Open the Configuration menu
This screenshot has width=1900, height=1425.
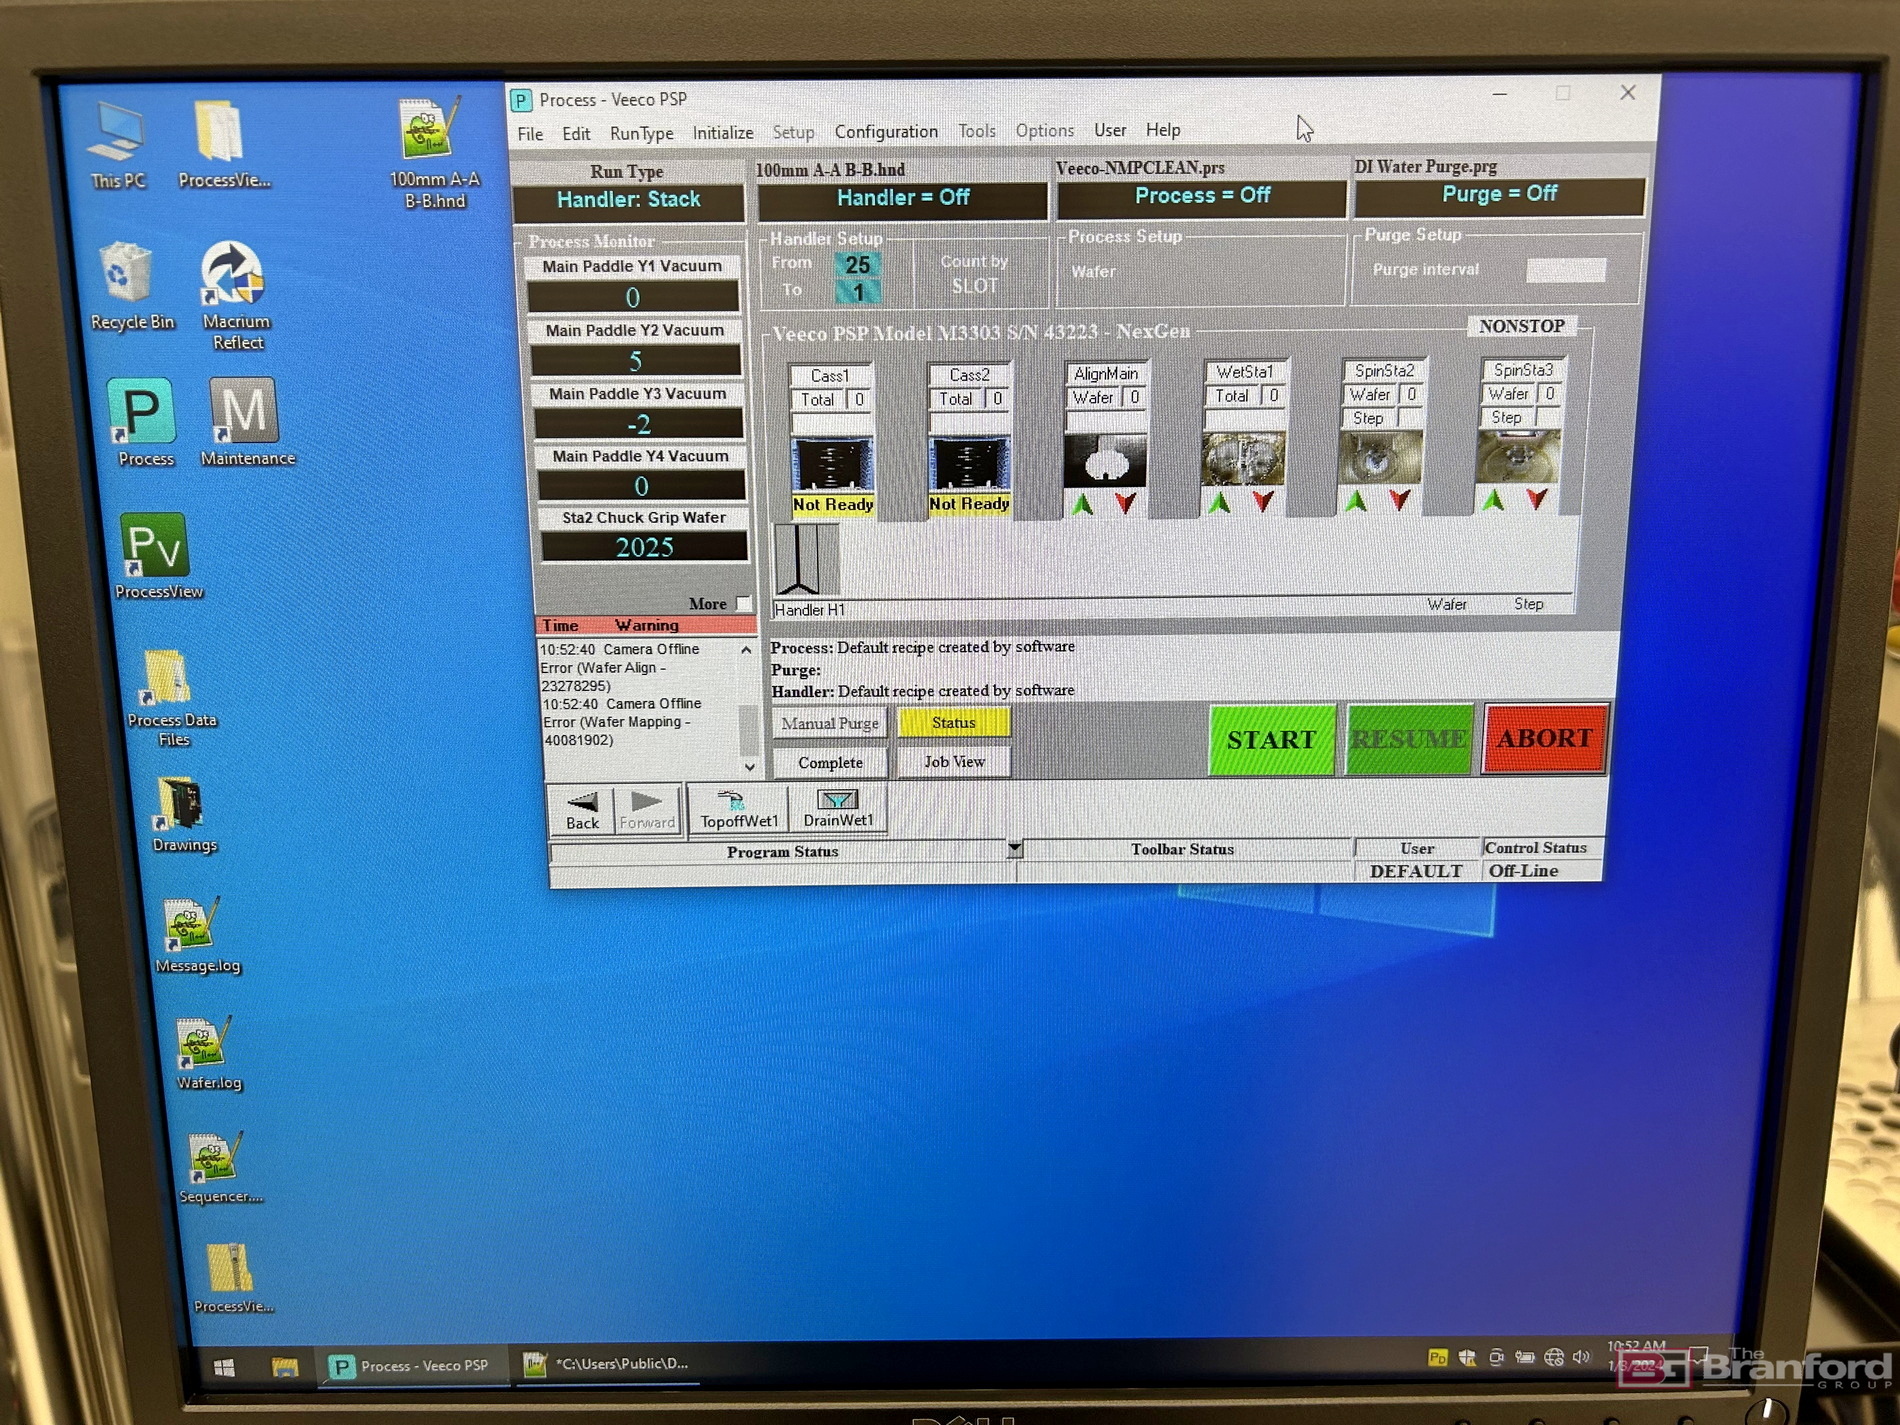click(886, 131)
